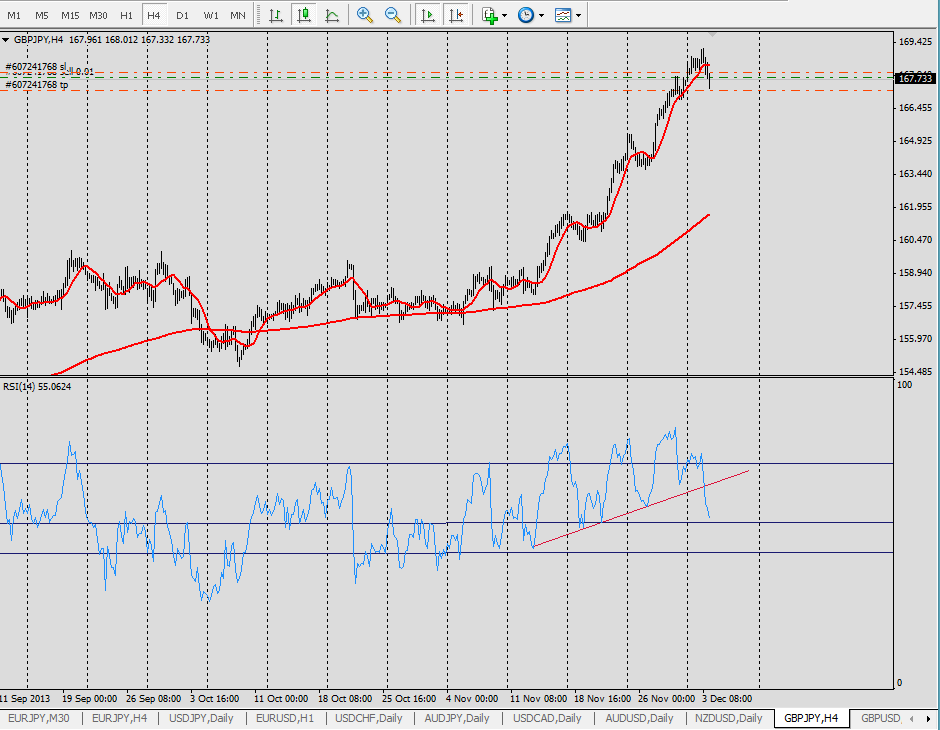The image size is (940, 730).
Task: Select candlestick chart display icon
Action: point(304,15)
